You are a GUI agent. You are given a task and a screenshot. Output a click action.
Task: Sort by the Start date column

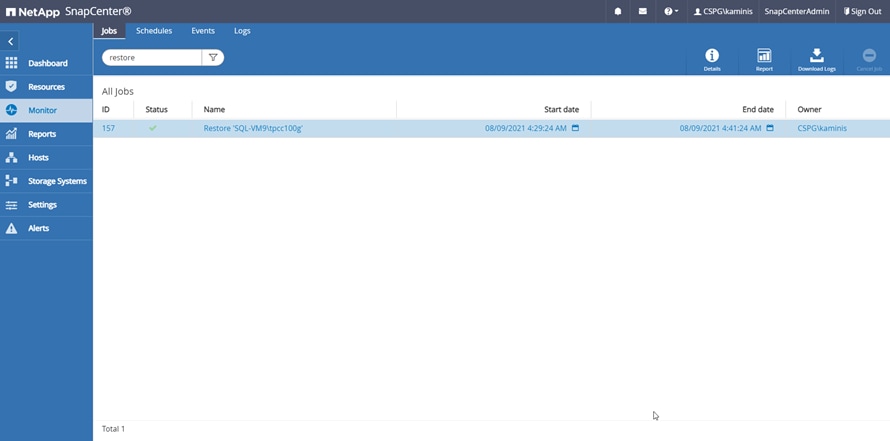click(x=561, y=110)
